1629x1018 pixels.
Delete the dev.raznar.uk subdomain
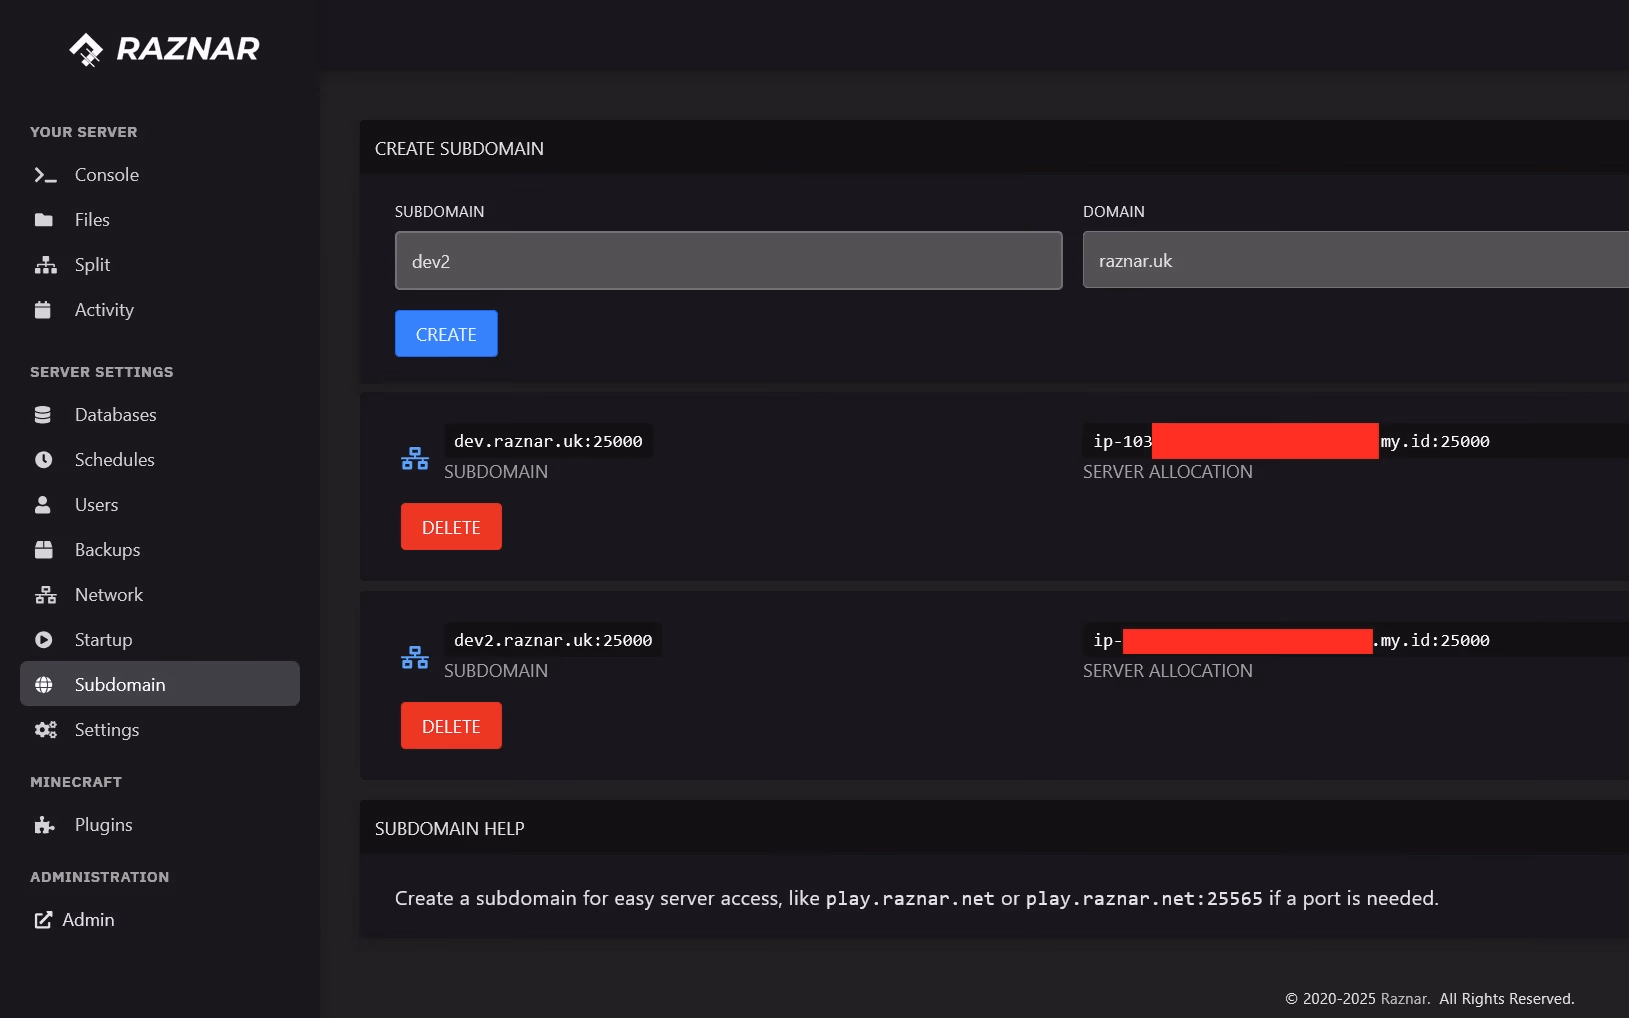coord(451,527)
